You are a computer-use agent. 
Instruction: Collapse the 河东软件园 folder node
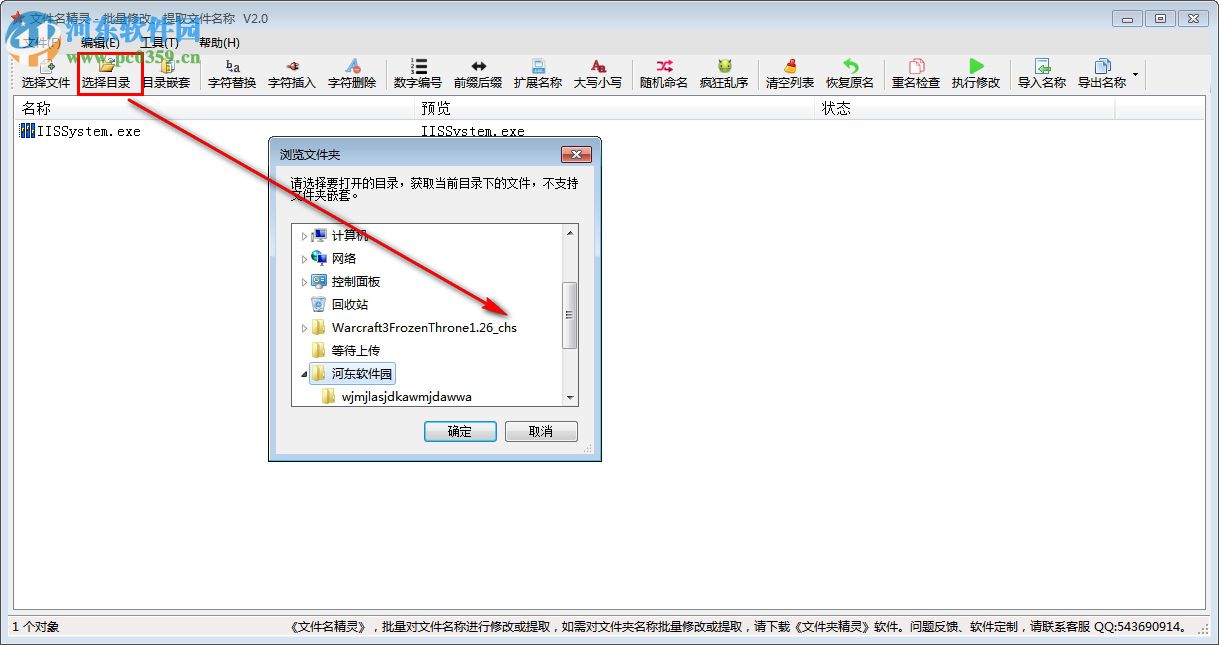tap(304, 374)
